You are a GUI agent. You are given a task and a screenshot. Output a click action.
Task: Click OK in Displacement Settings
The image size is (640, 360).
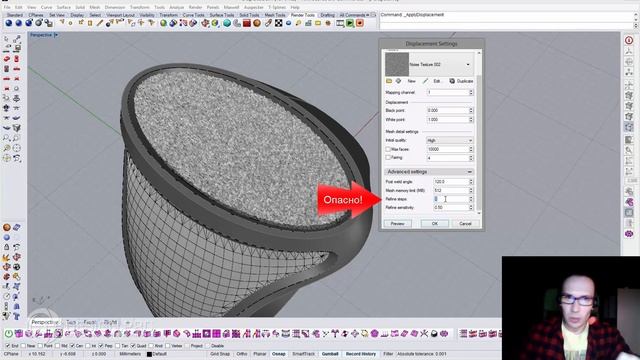pyautogui.click(x=435, y=224)
